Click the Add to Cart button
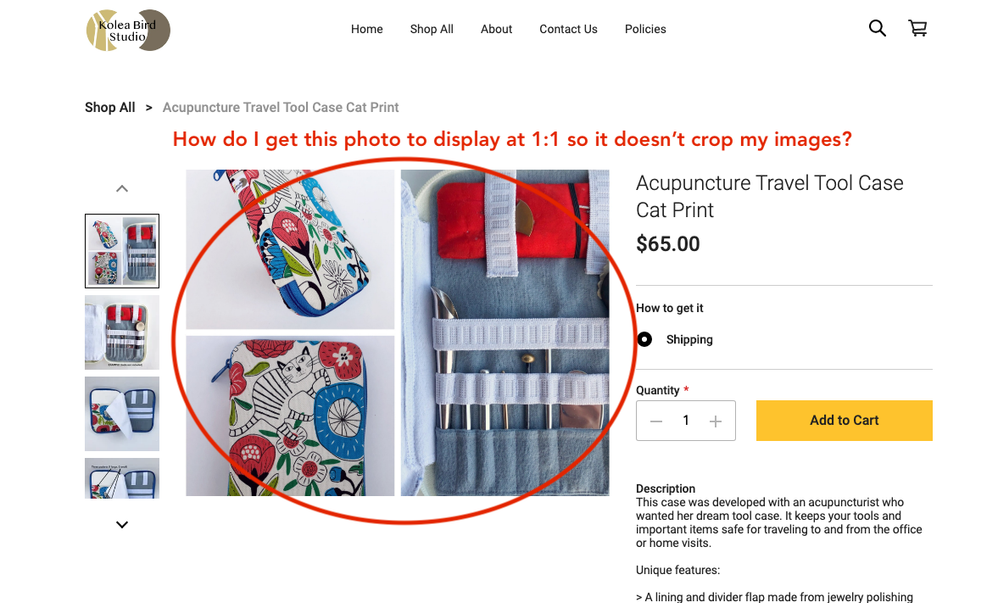This screenshot has width=998, height=603. click(844, 421)
